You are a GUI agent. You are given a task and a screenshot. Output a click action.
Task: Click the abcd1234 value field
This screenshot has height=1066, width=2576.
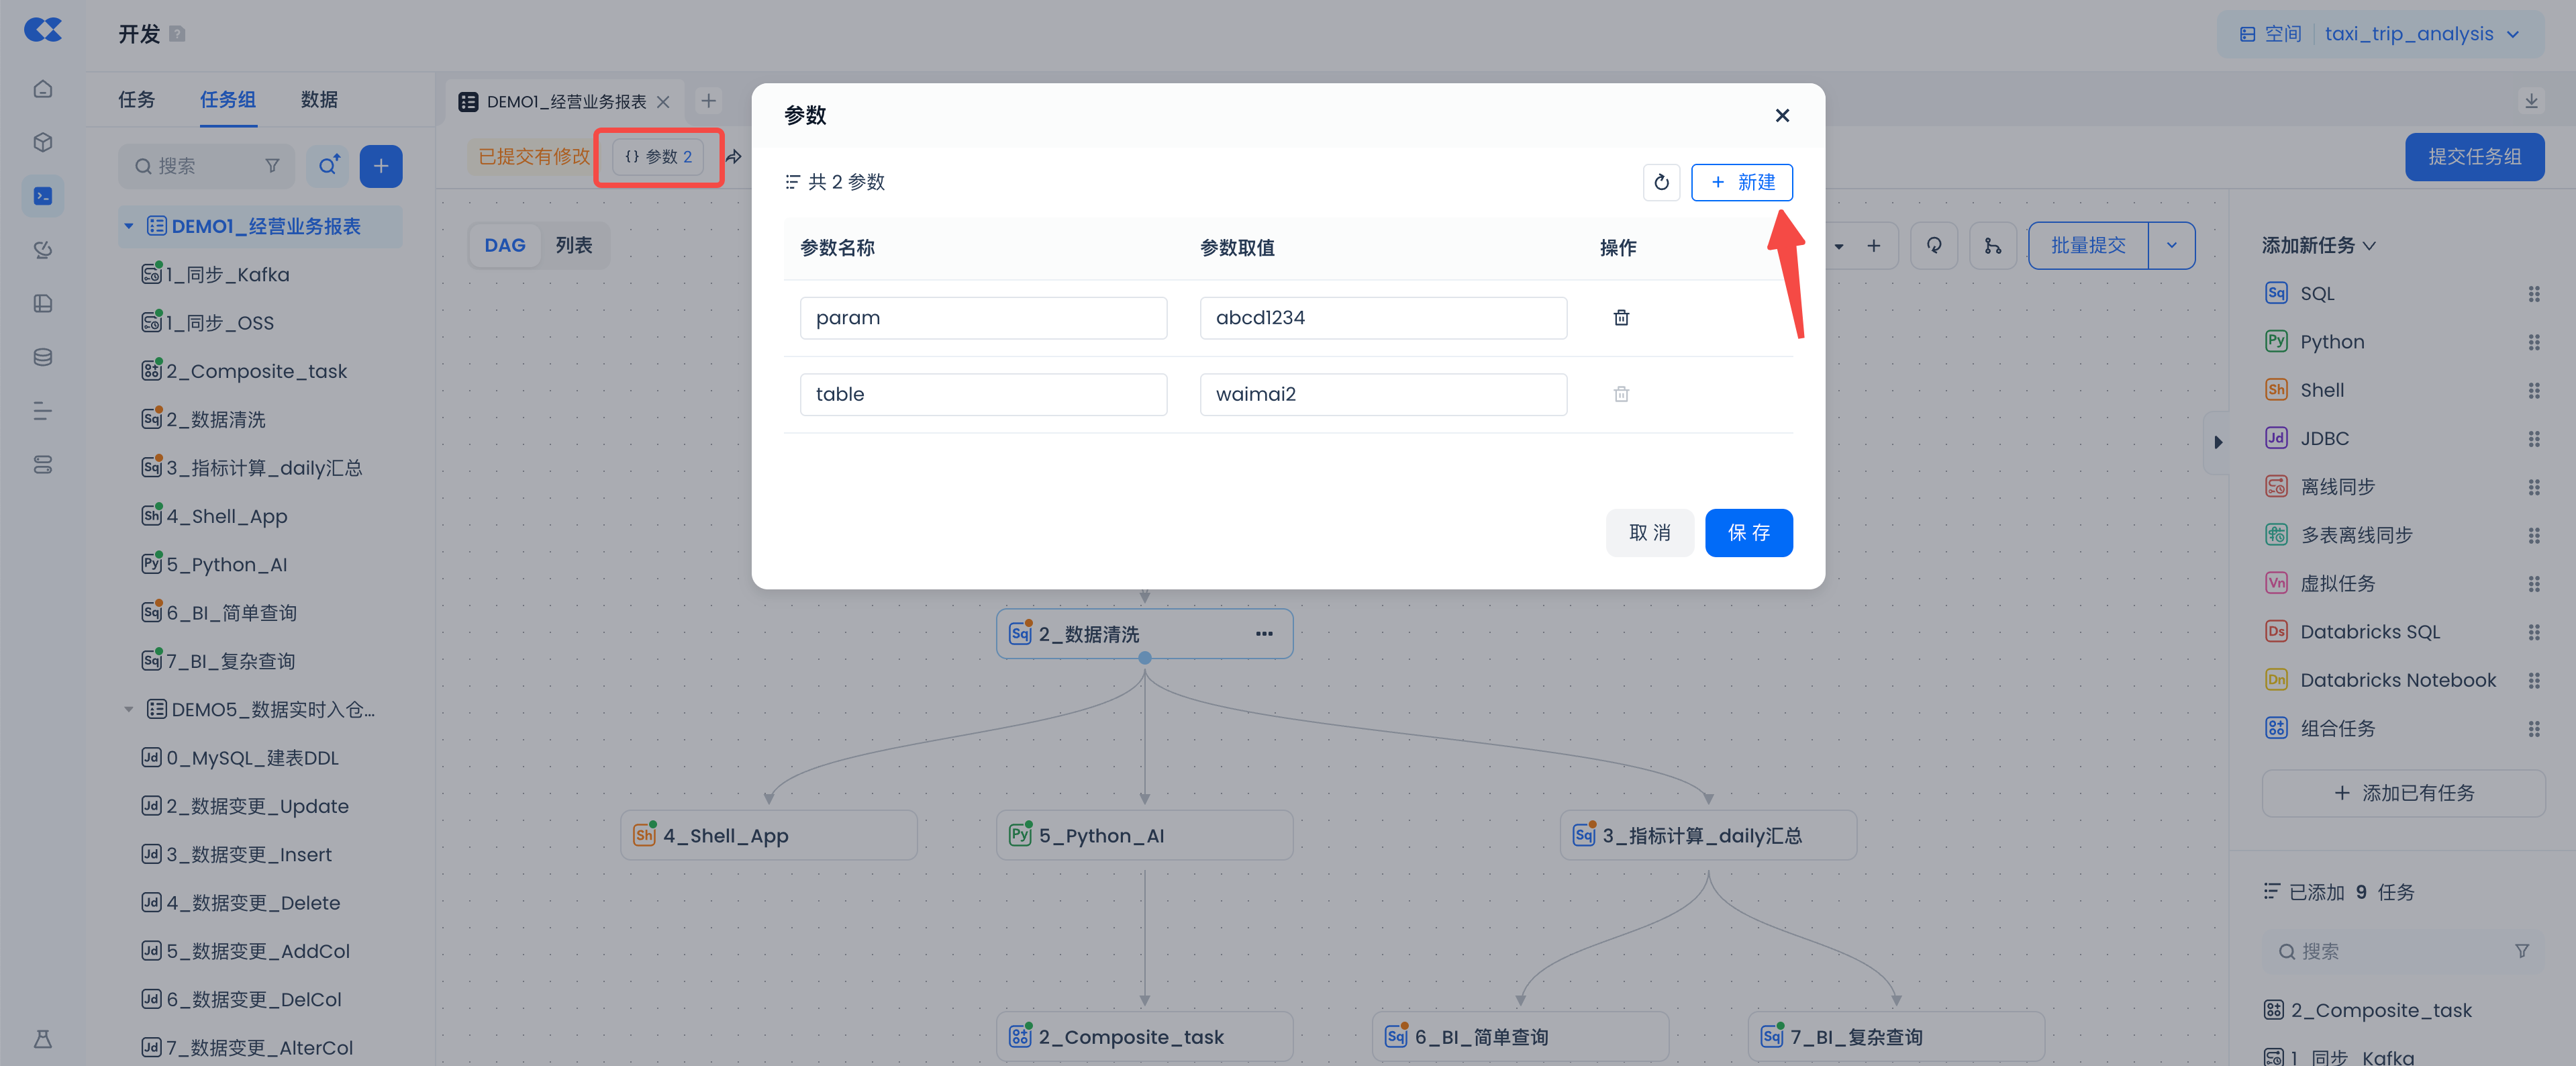point(1382,318)
